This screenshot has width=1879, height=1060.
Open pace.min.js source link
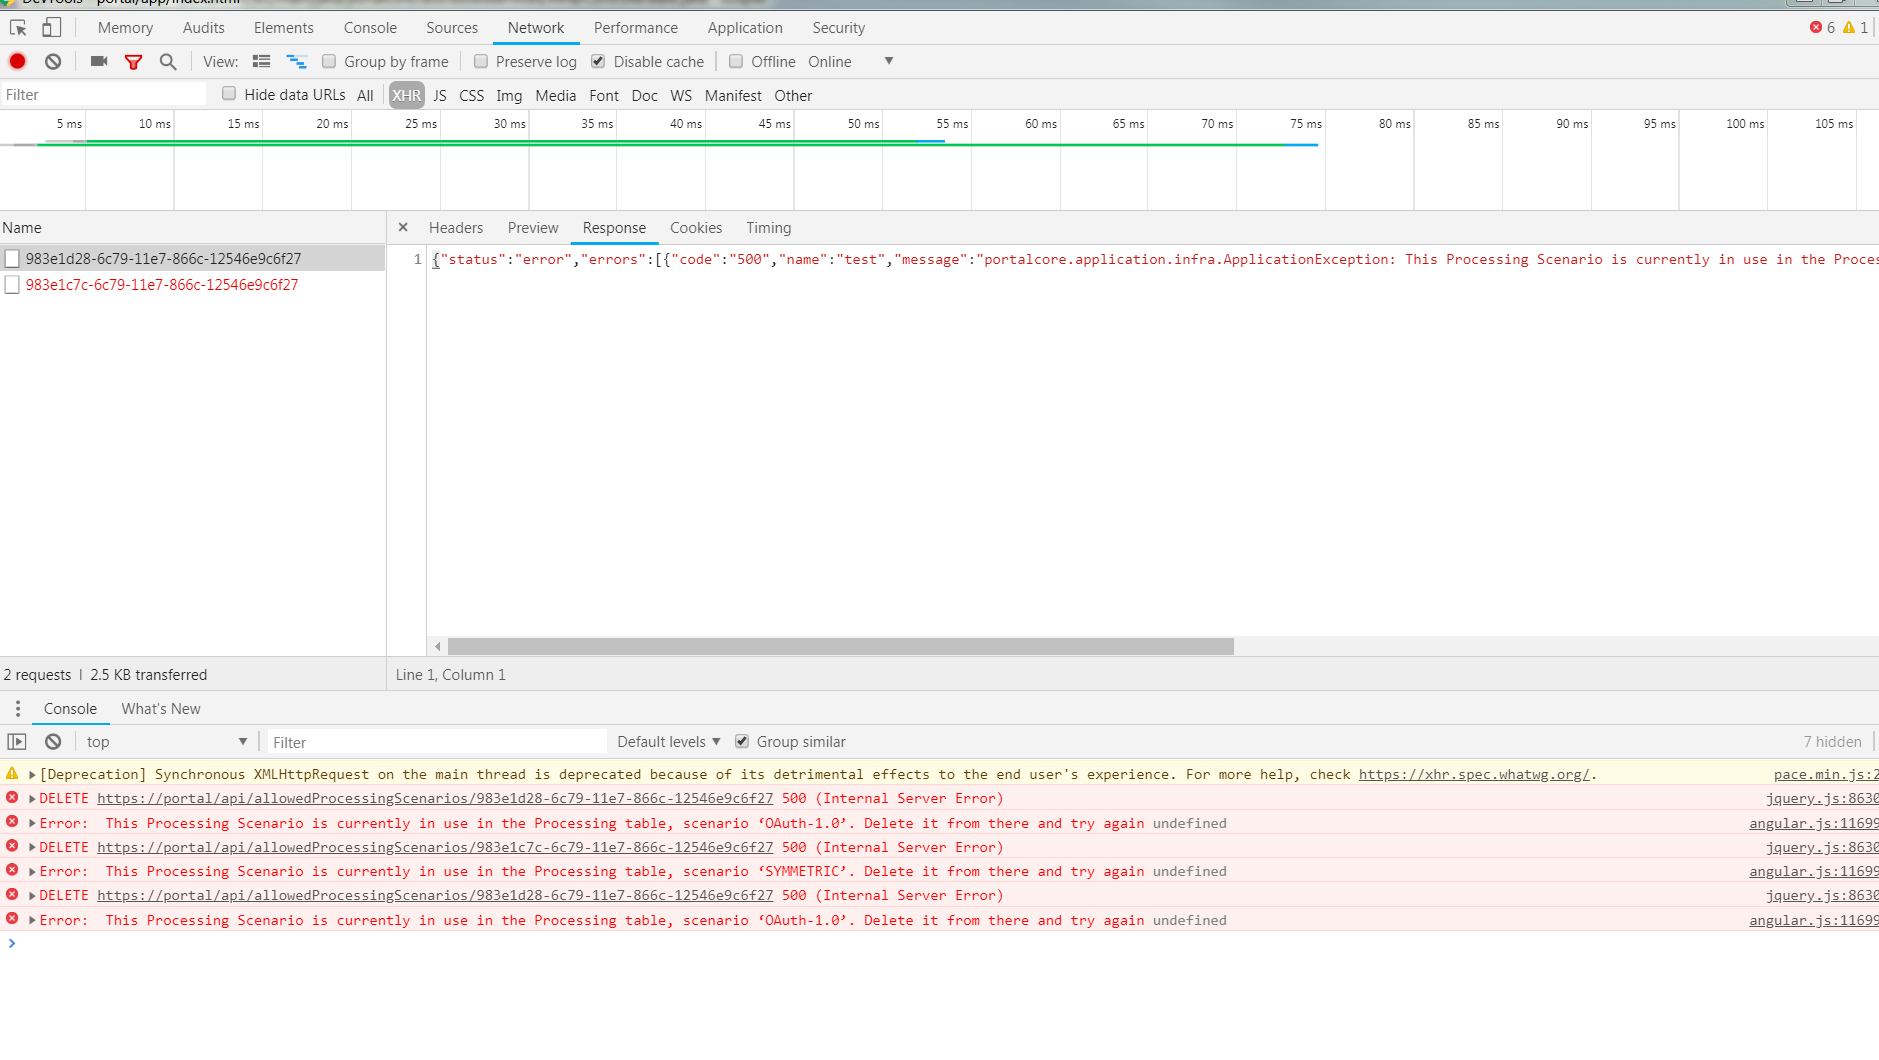pos(1825,774)
